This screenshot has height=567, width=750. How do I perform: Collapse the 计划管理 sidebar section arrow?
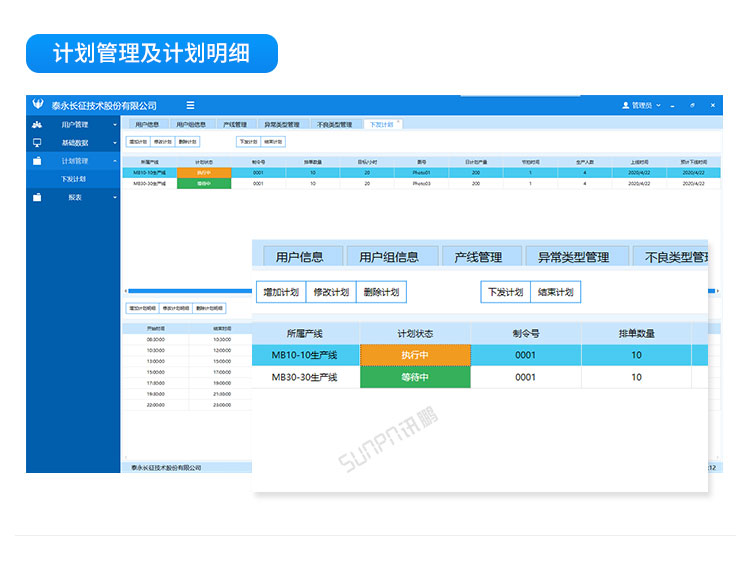(114, 161)
